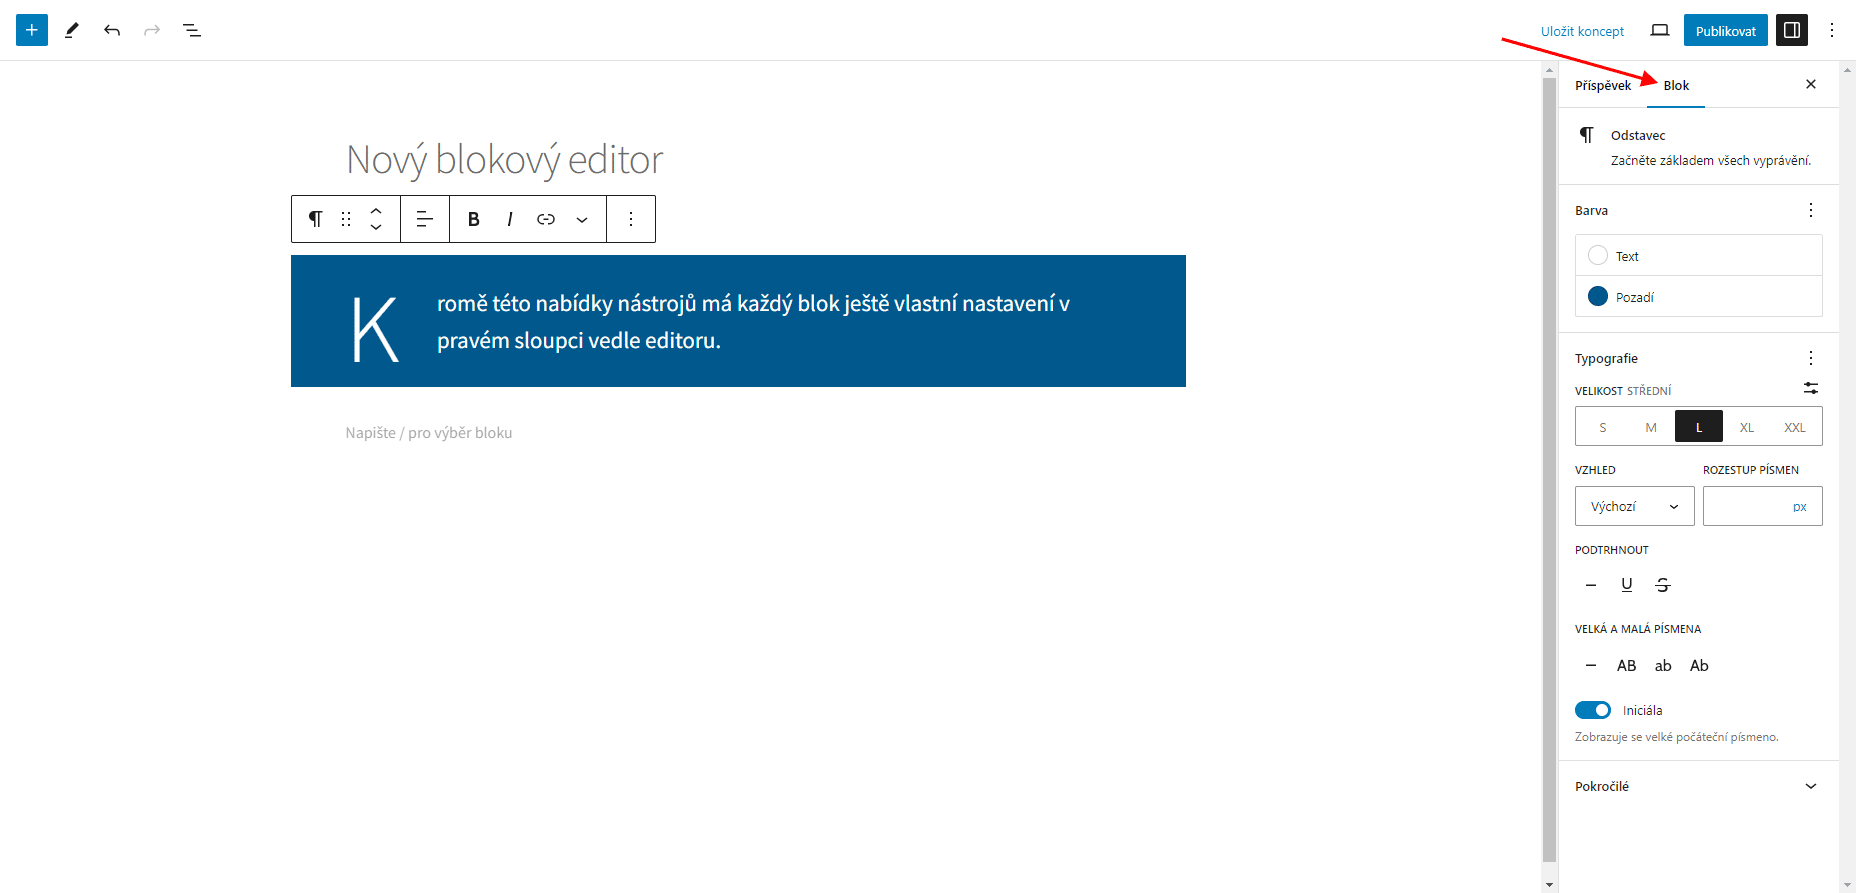Viewport: 1856px width, 893px height.
Task: Expand more rich text controls
Action: click(582, 219)
